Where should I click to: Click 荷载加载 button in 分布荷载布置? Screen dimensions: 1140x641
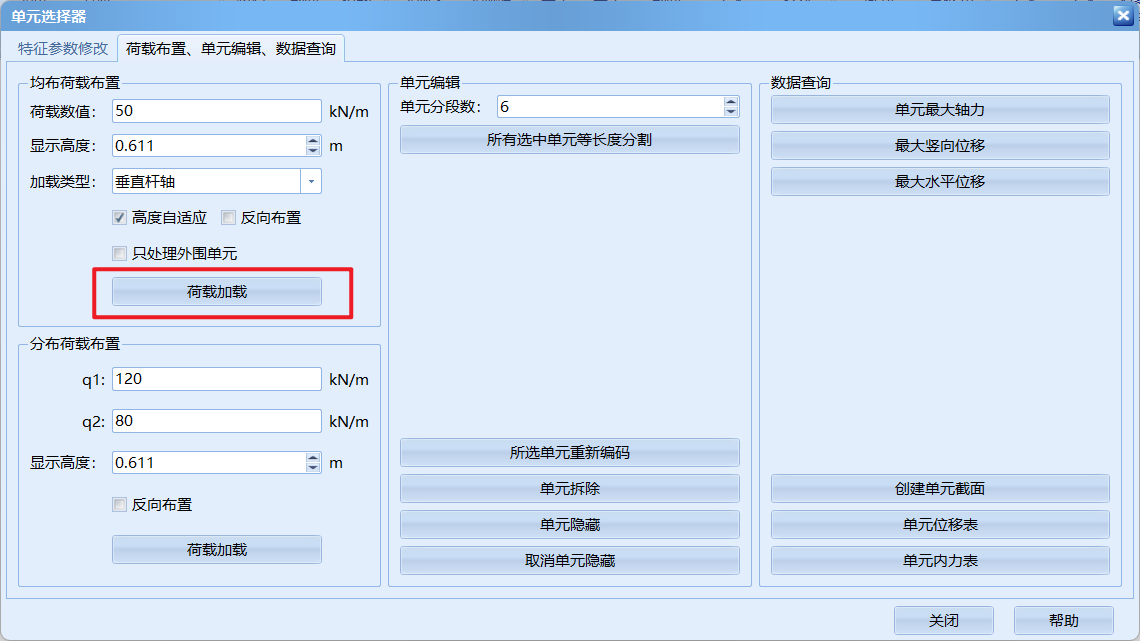click(x=217, y=550)
